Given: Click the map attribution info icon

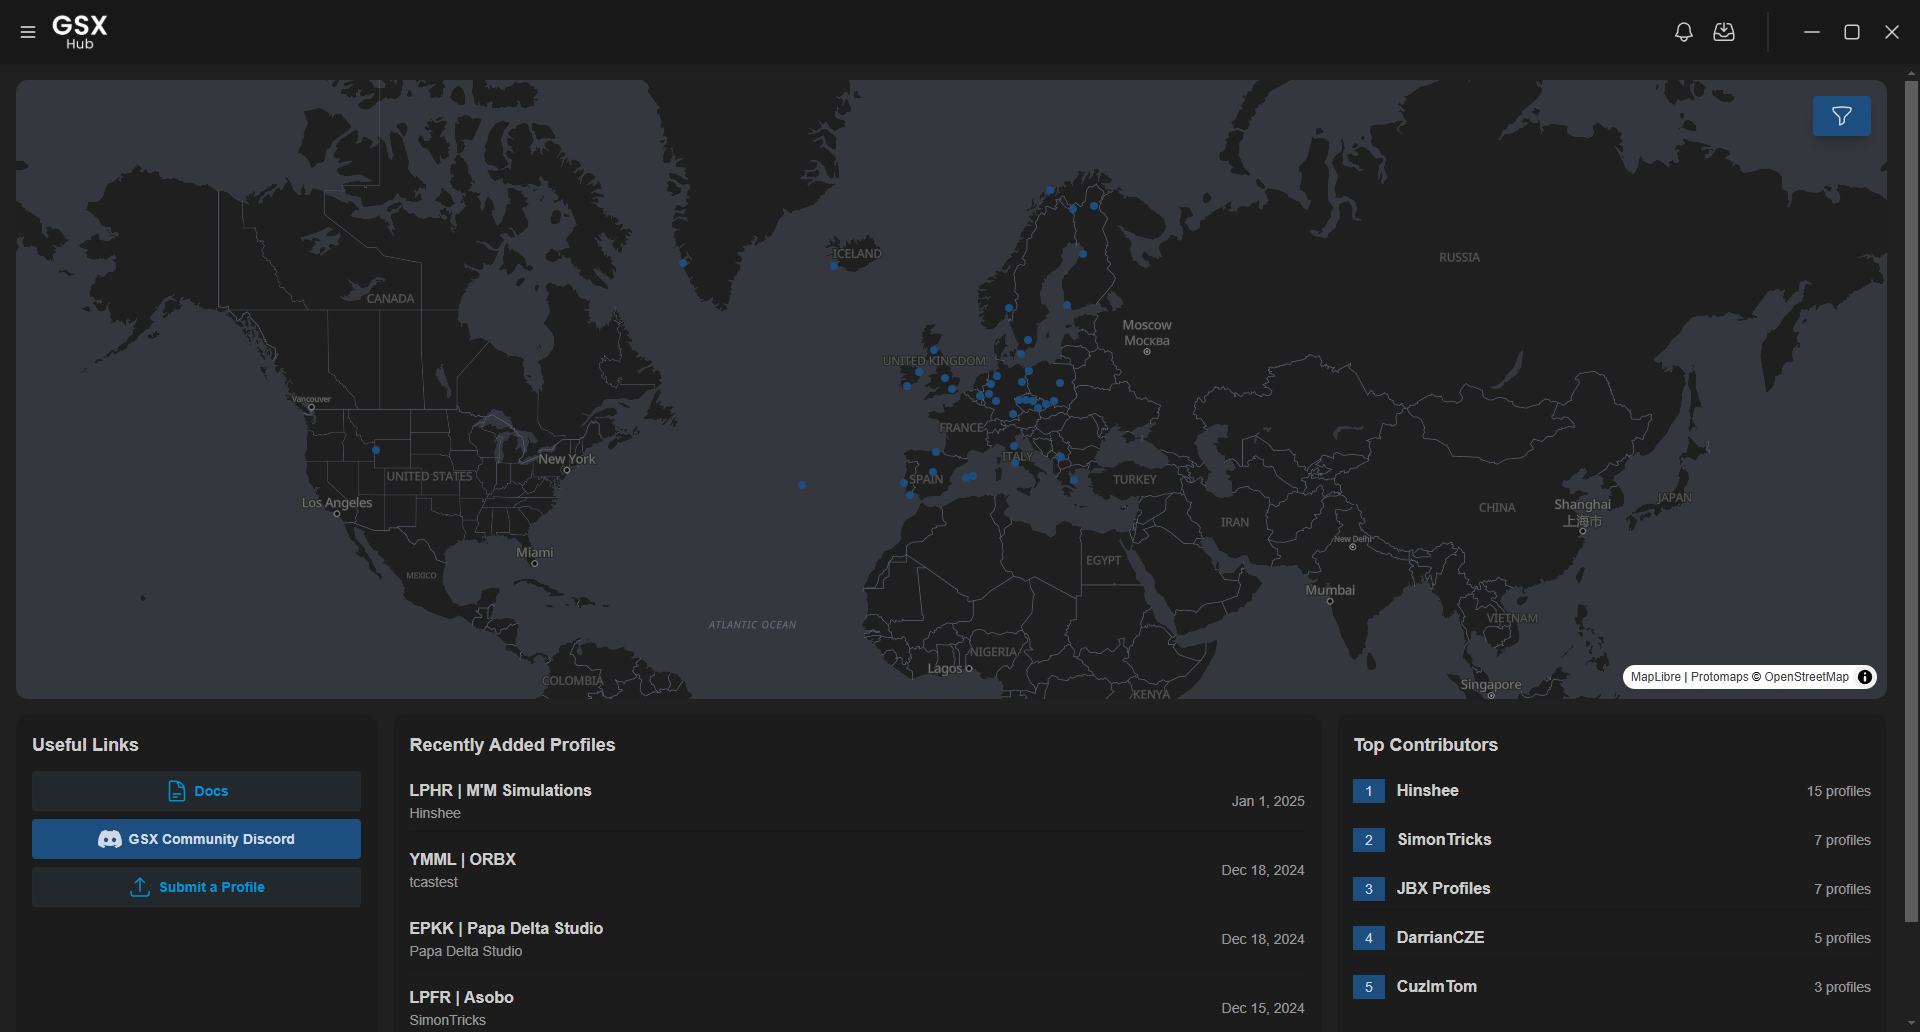Looking at the screenshot, I should click(1865, 677).
